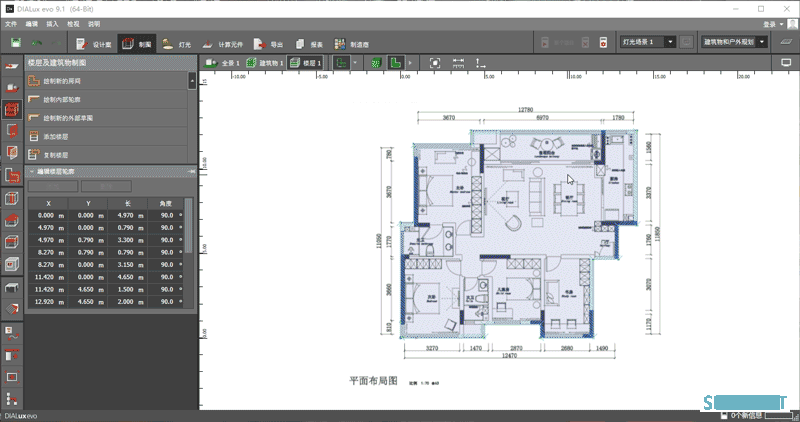Open the 插入 menu
Viewport: 800px width, 422px height.
point(52,24)
